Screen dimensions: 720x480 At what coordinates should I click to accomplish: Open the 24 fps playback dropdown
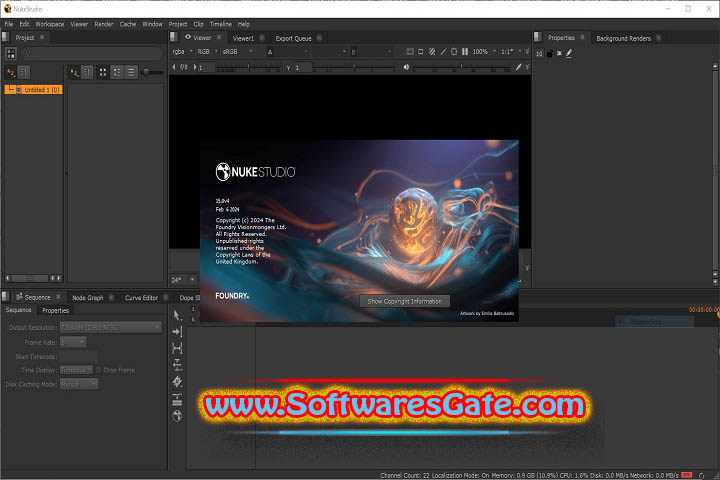pyautogui.click(x=184, y=279)
